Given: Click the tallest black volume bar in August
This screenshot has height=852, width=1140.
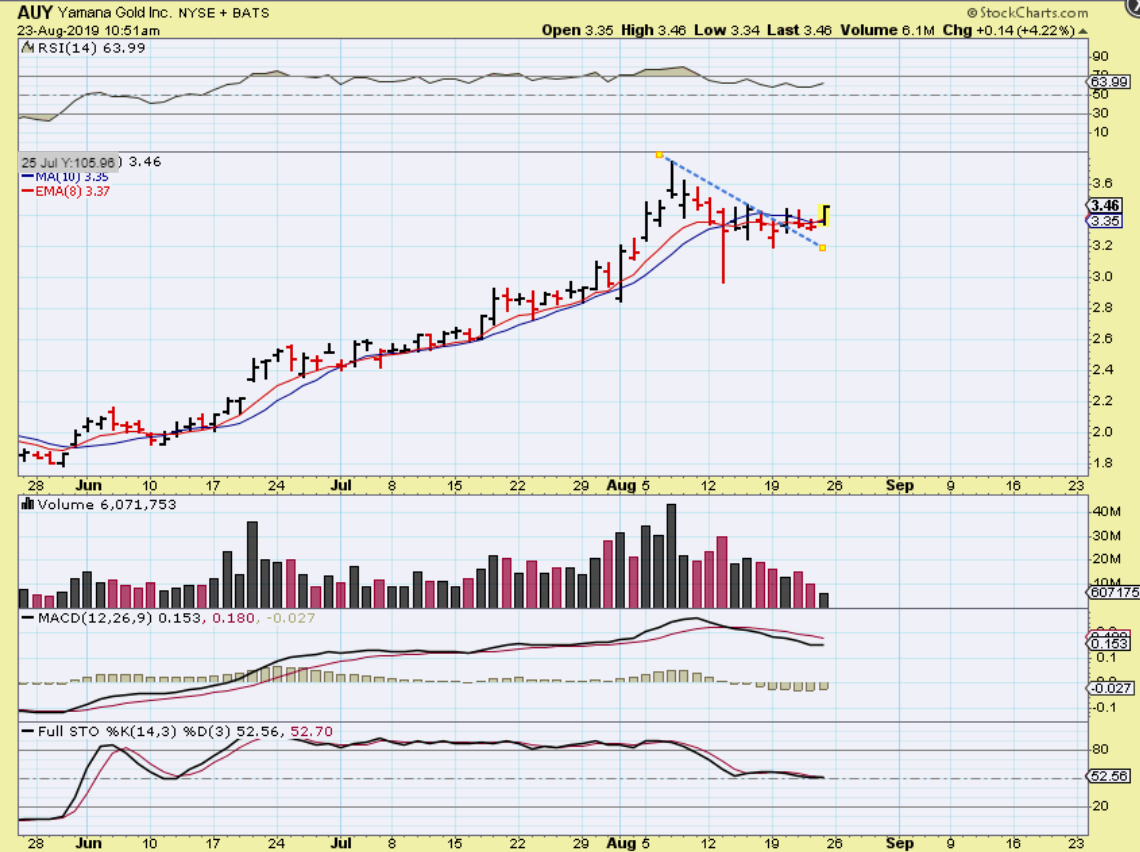Looking at the screenshot, I should click(671, 556).
